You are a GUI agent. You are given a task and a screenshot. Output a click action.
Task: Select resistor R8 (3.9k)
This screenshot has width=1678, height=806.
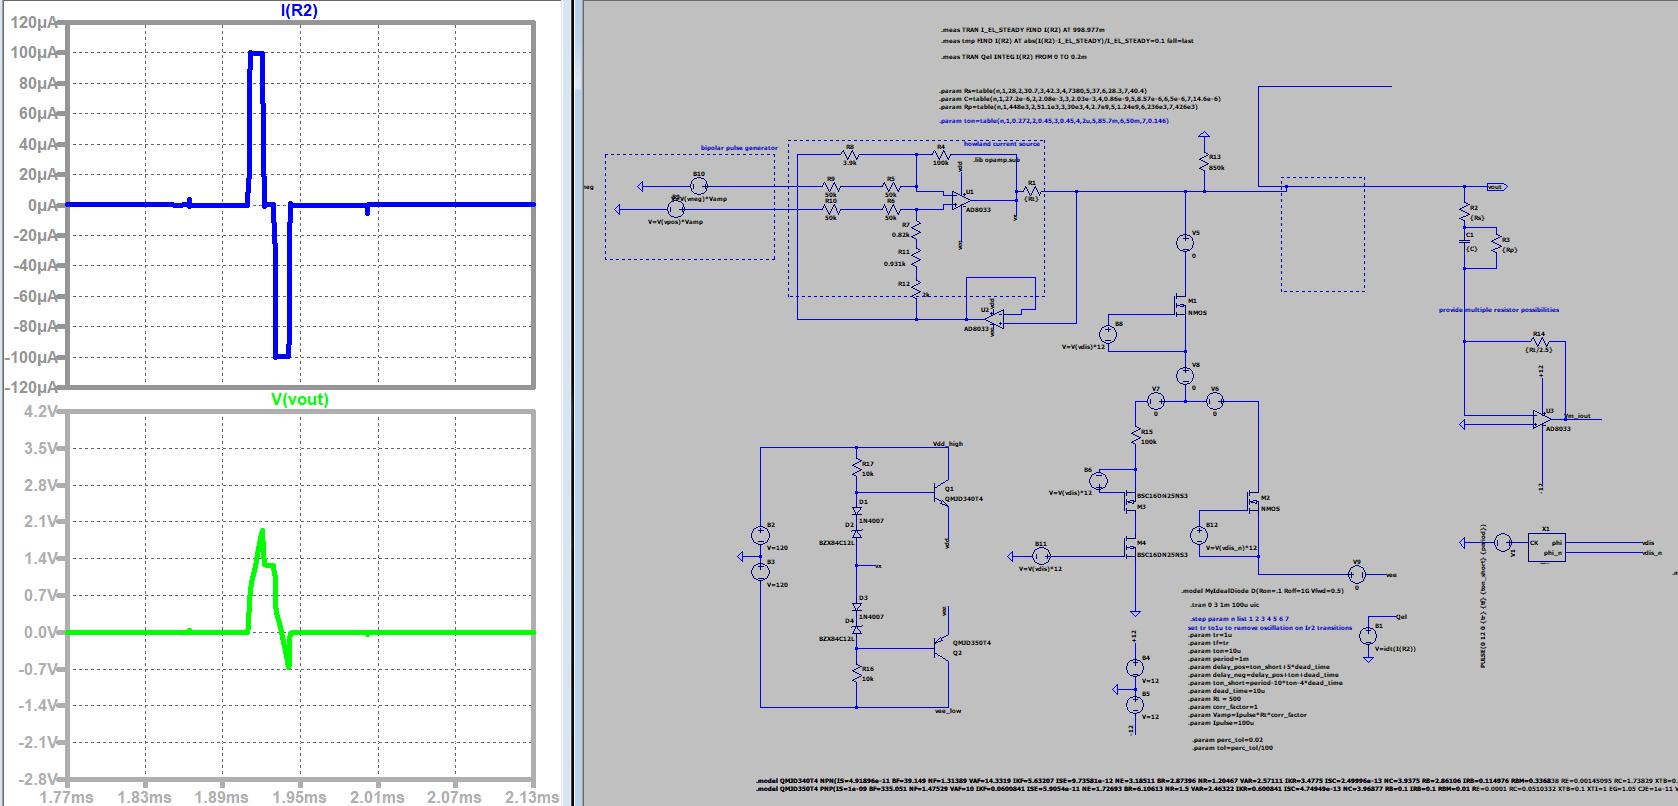(x=850, y=156)
